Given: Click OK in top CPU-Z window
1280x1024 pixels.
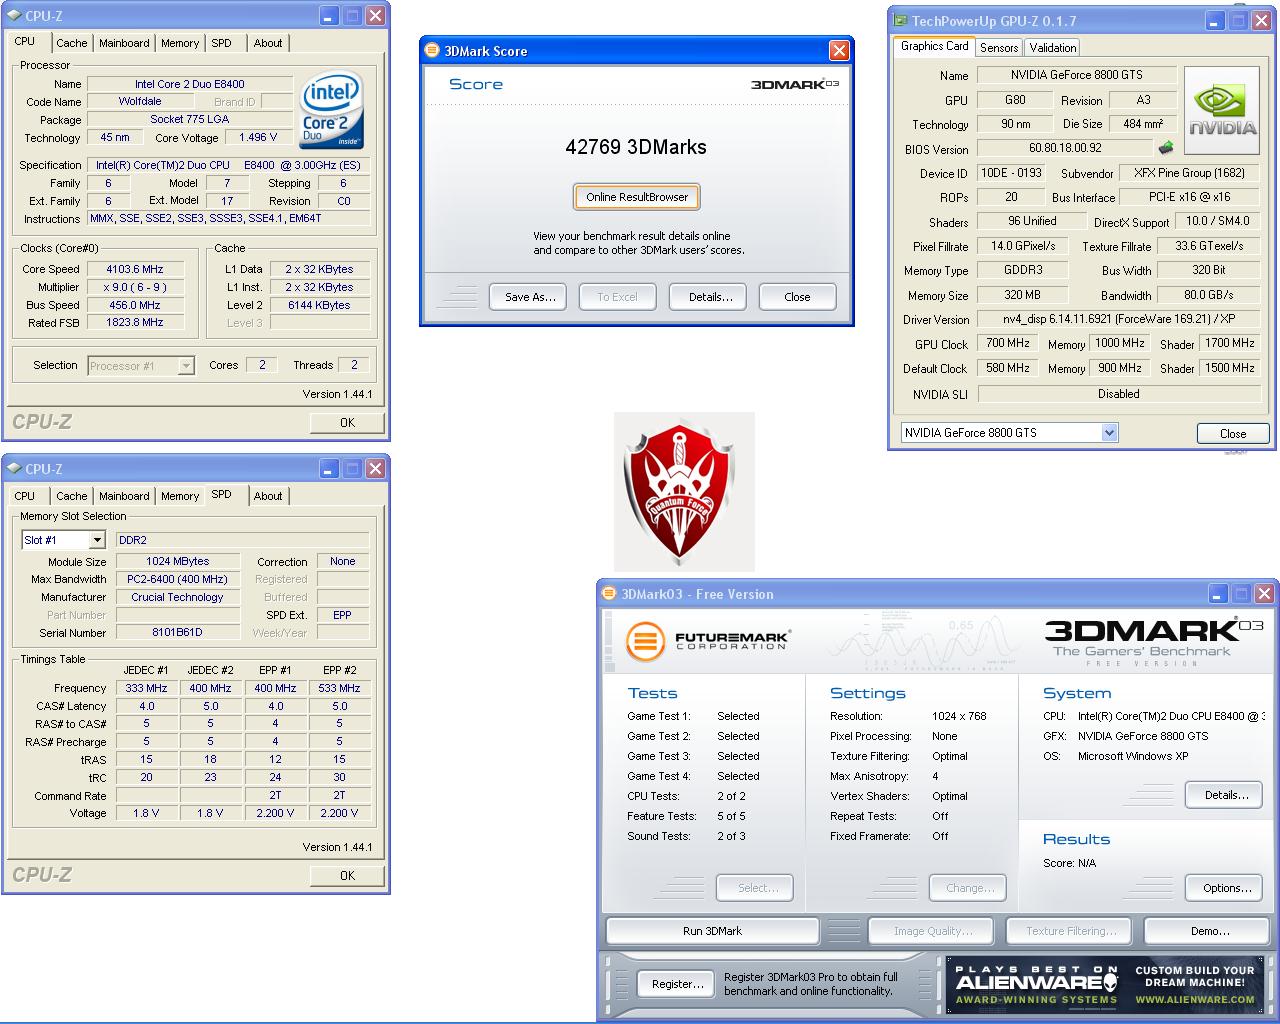Looking at the screenshot, I should click(x=347, y=423).
